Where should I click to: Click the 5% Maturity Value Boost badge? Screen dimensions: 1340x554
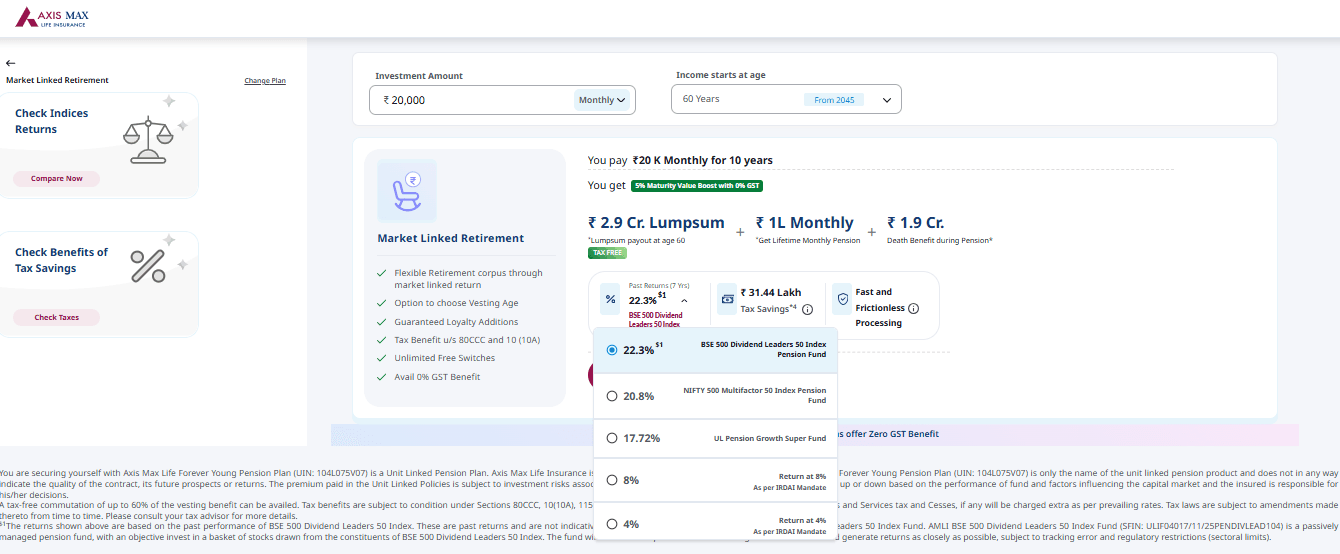tap(697, 185)
